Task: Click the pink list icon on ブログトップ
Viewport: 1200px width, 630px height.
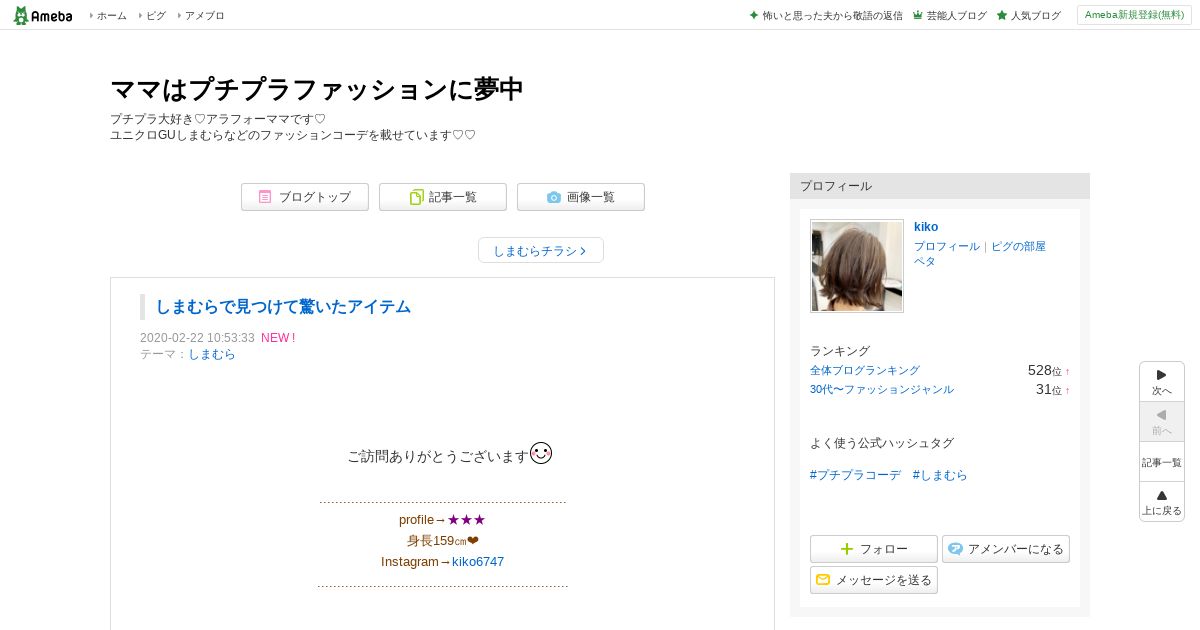Action: [265, 197]
